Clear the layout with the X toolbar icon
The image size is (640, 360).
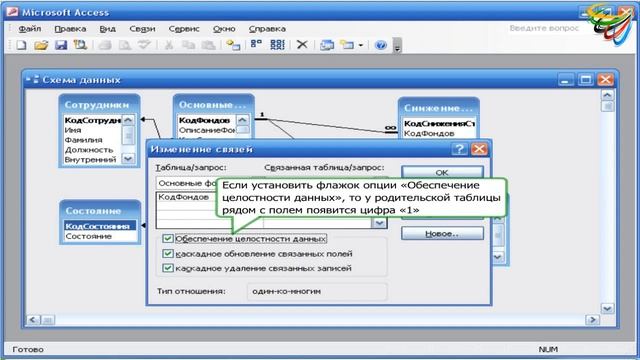pyautogui.click(x=302, y=44)
